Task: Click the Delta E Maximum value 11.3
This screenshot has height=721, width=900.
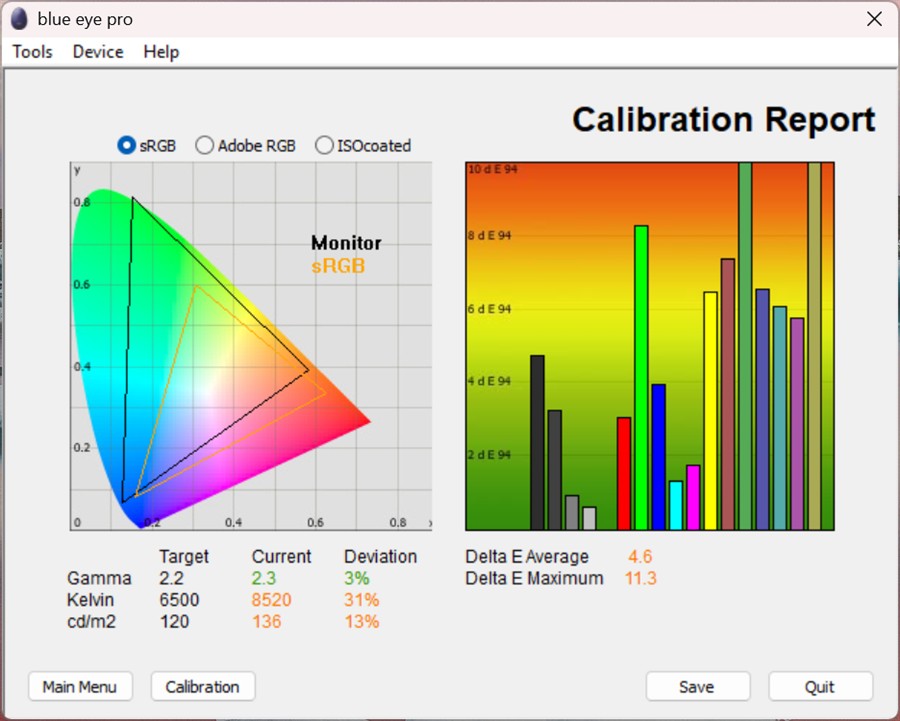Action: pyautogui.click(x=639, y=578)
